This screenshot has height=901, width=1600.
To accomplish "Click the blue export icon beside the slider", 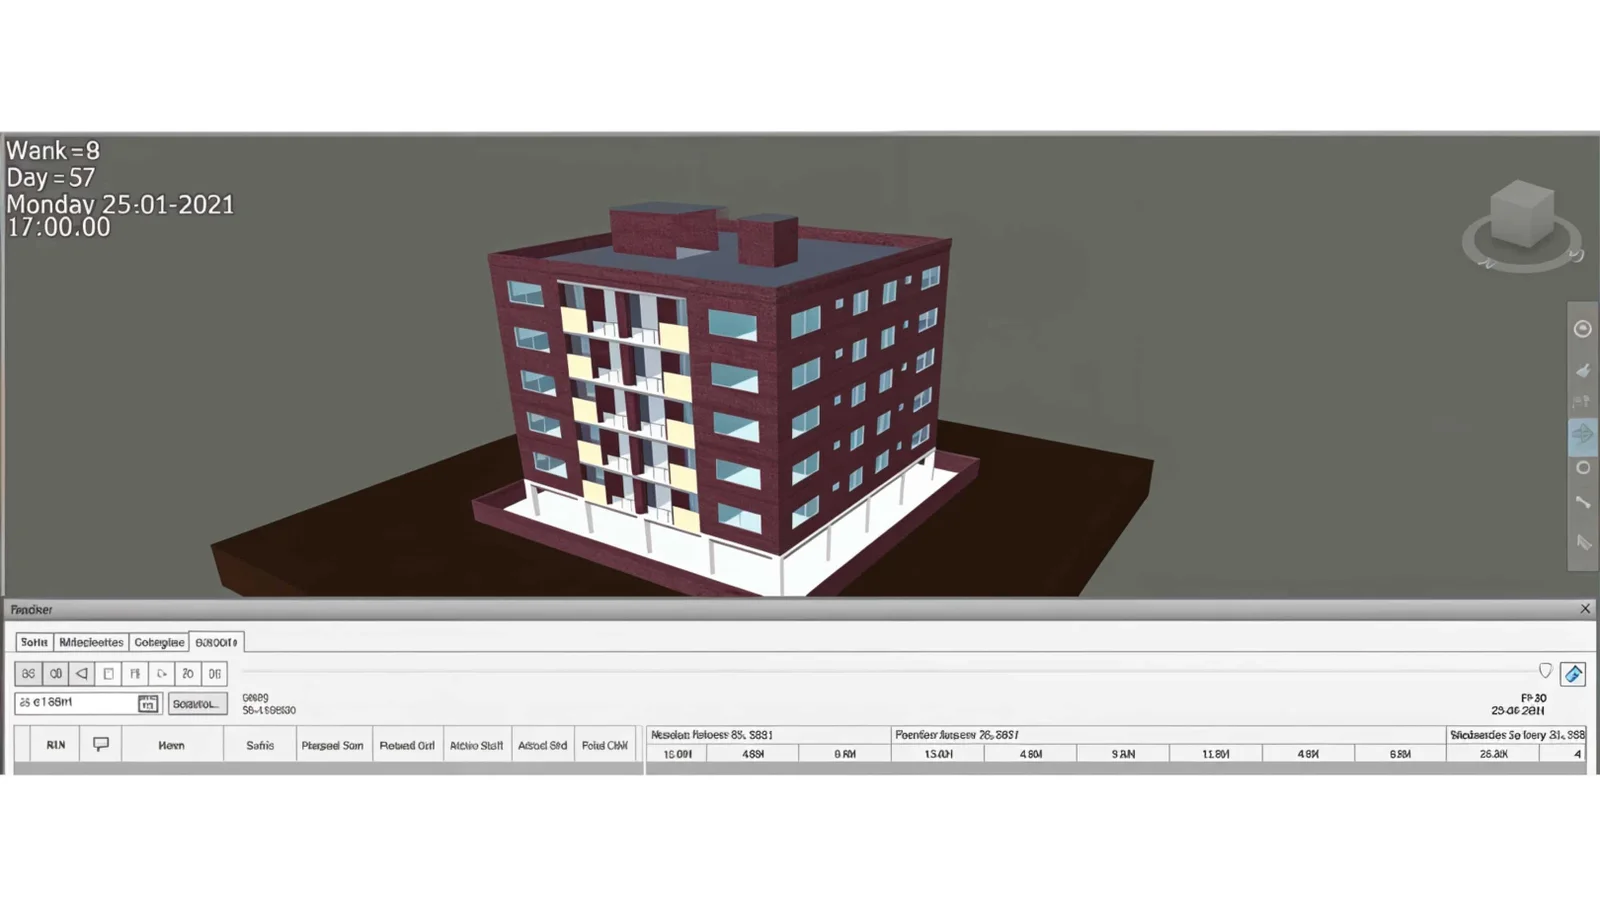I will [x=1573, y=674].
